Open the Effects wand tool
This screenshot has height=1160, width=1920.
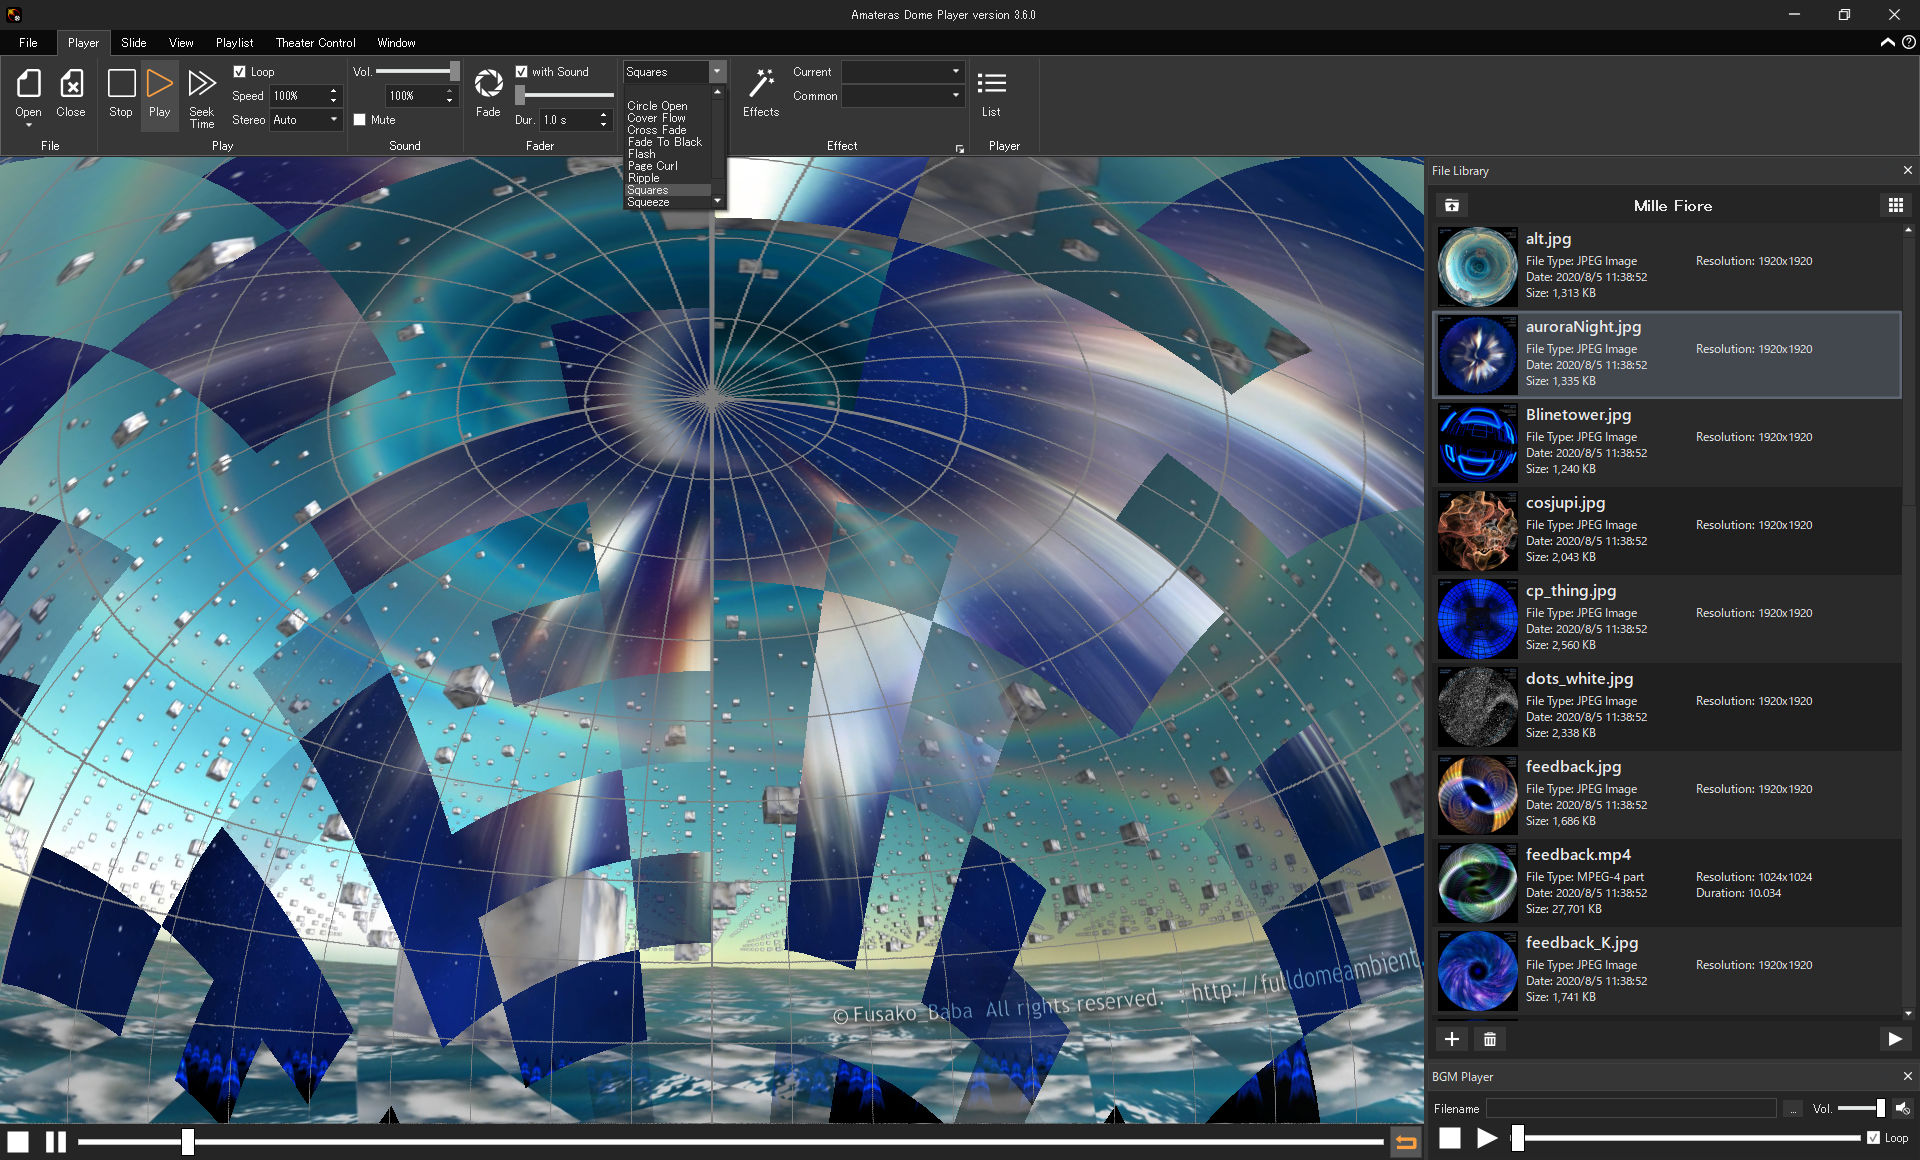761,84
